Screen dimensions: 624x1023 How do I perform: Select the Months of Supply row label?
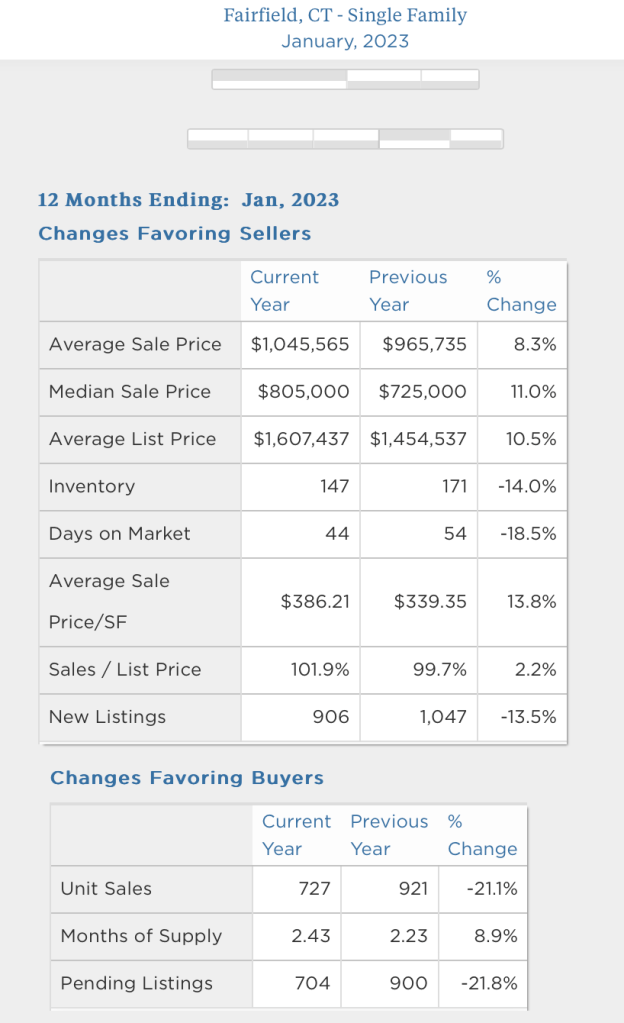pyautogui.click(x=141, y=936)
